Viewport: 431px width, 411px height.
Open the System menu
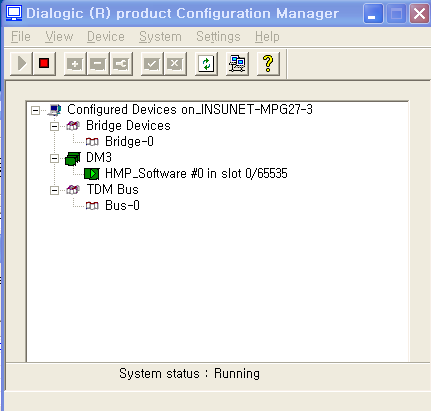[x=160, y=37]
